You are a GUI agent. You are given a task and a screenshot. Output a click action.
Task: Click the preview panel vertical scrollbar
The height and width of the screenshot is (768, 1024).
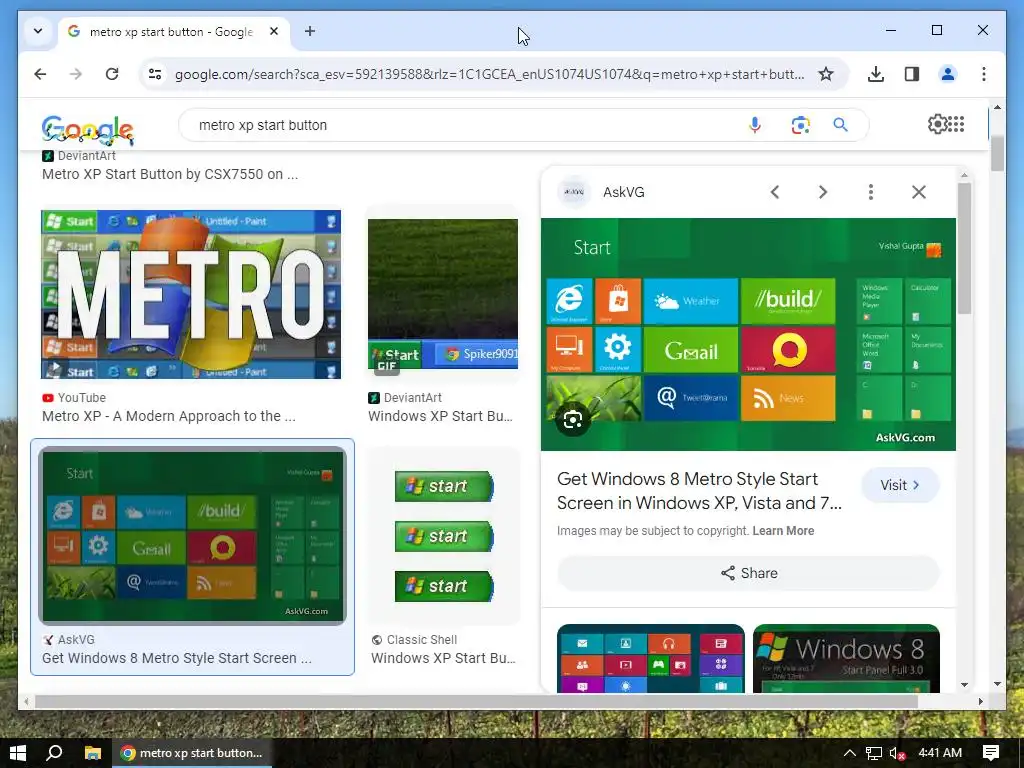(x=965, y=248)
